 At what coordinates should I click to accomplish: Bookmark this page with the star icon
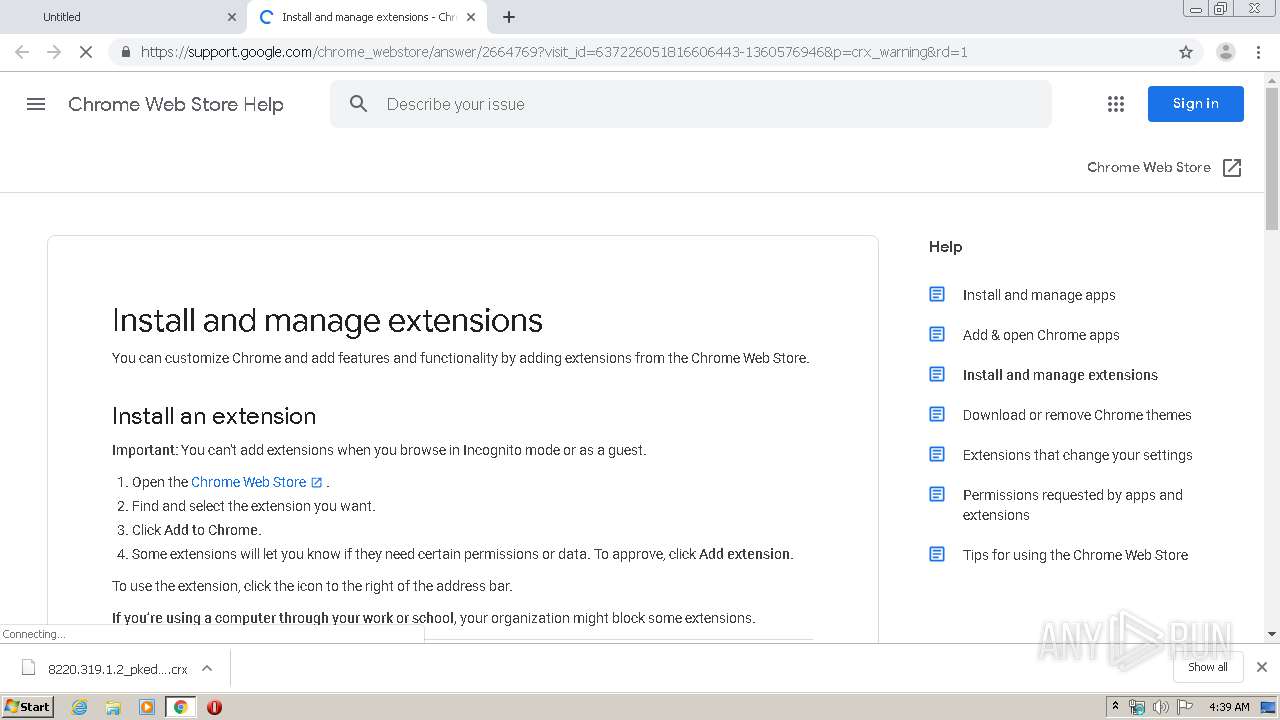pos(1186,52)
